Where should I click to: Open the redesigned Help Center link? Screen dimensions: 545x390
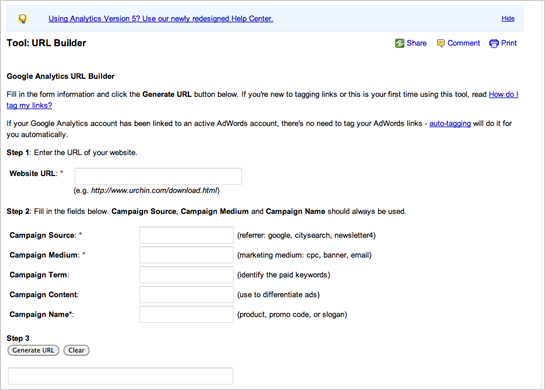click(x=161, y=19)
